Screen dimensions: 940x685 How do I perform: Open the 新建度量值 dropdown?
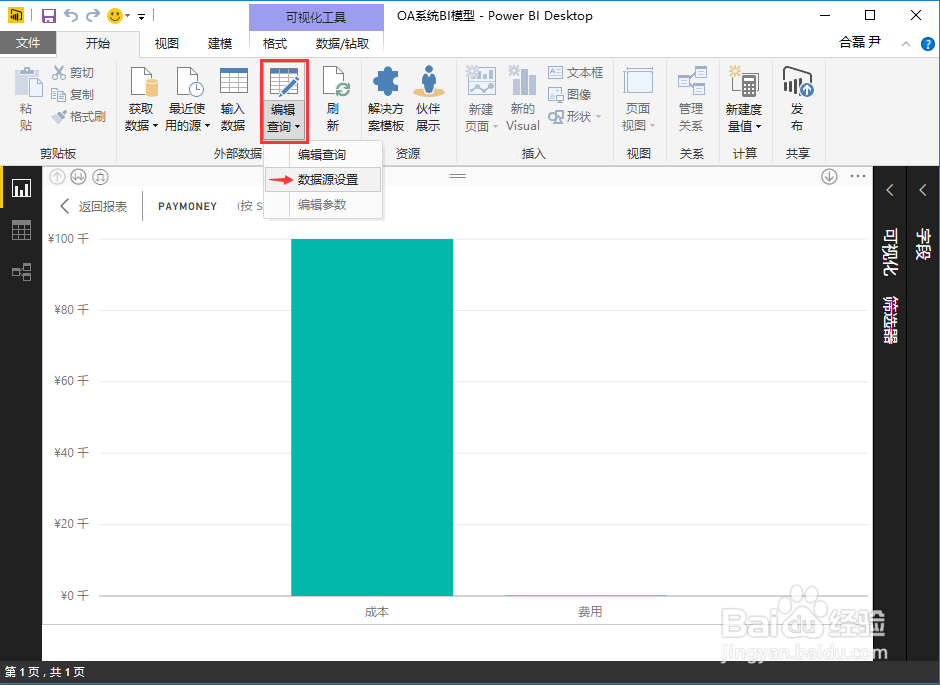pyautogui.click(x=744, y=99)
